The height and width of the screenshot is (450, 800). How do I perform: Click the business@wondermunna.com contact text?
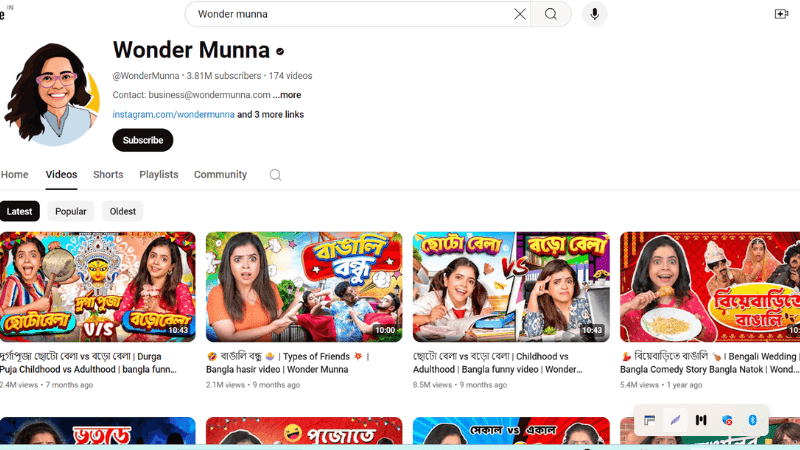pyautogui.click(x=209, y=95)
